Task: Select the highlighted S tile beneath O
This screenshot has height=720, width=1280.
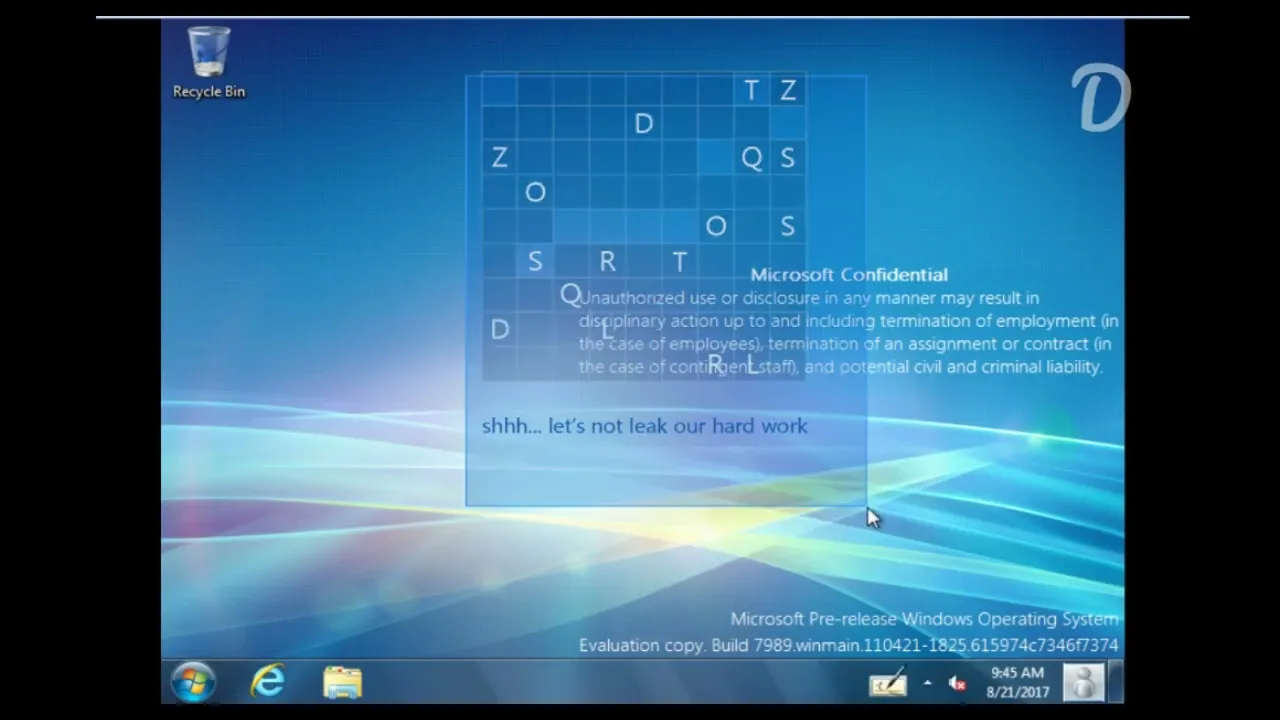Action: pyautogui.click(x=535, y=261)
